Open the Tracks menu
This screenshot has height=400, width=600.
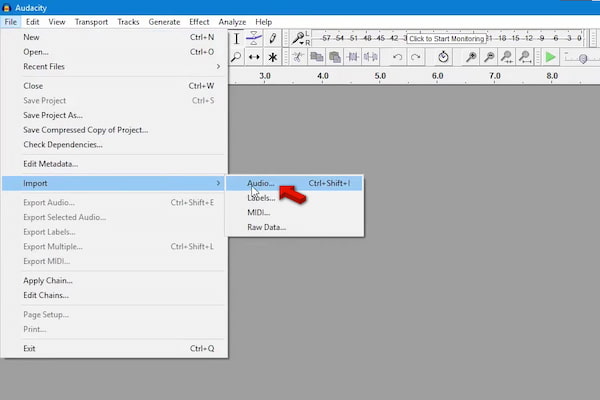[x=128, y=22]
